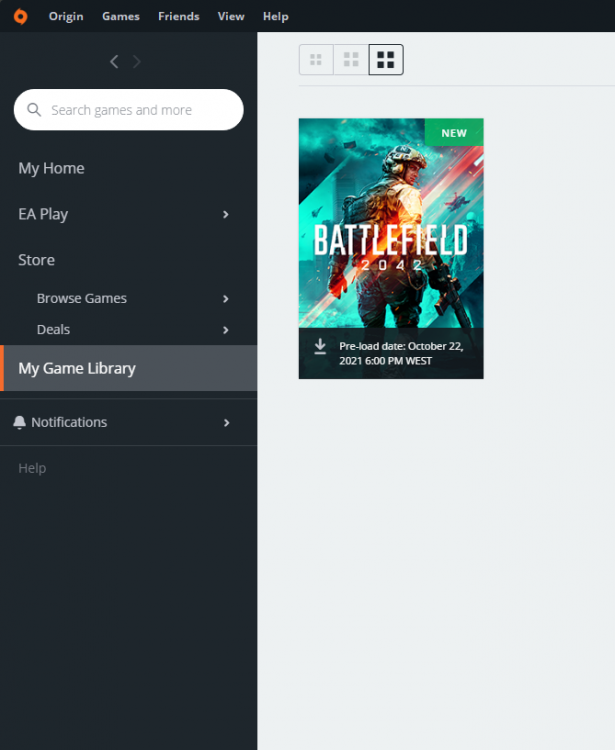
Task: Click the Origin logo icon
Action: 21,16
